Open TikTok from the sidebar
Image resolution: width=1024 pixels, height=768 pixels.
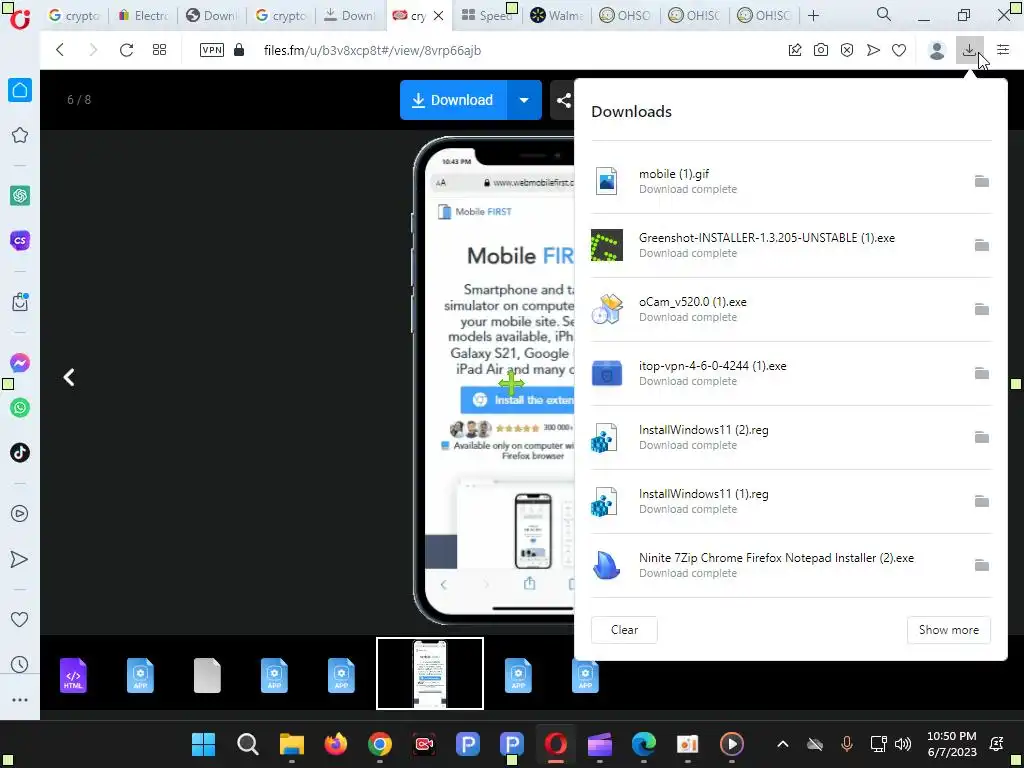point(20,453)
